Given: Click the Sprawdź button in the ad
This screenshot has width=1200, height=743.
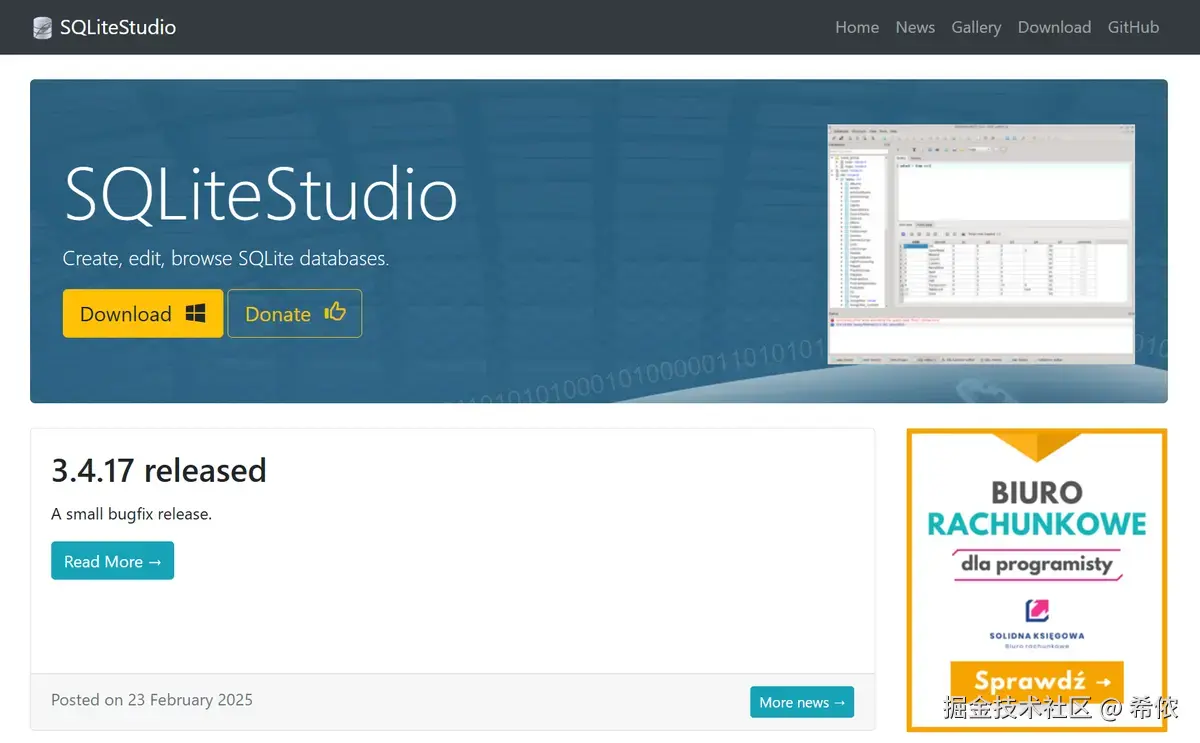Looking at the screenshot, I should [x=1037, y=682].
